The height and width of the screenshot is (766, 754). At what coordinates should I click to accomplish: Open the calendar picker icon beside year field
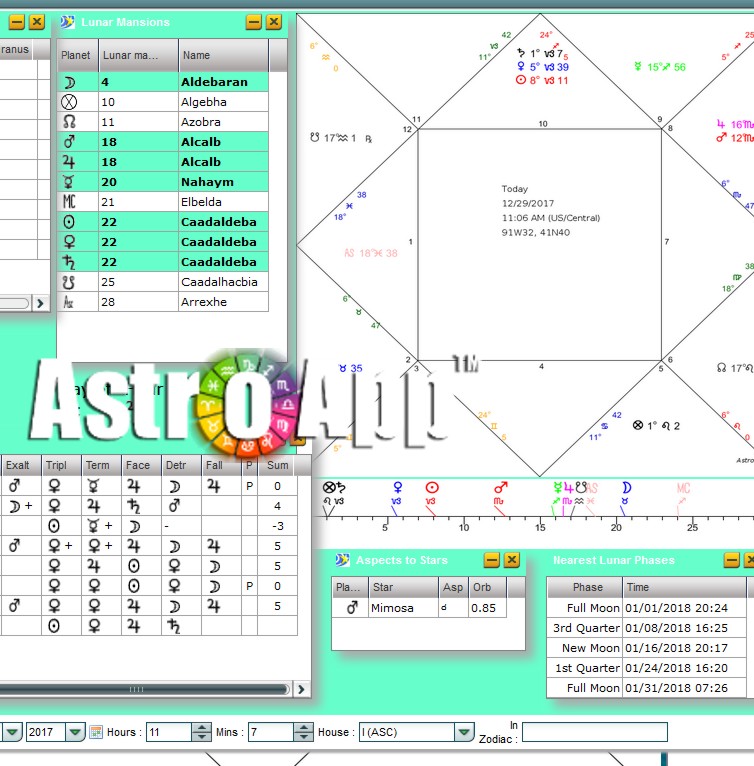tap(96, 732)
